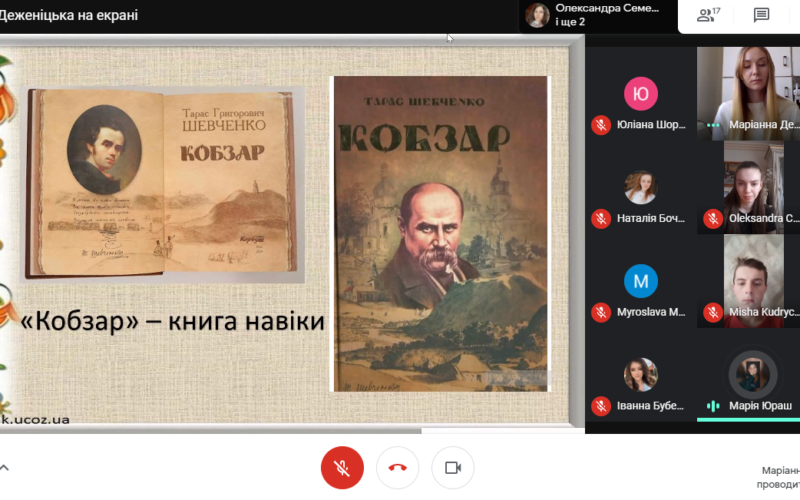Click the muted mic icon on Myroslava M's tile
The width and height of the screenshot is (800, 500).
pyautogui.click(x=601, y=312)
